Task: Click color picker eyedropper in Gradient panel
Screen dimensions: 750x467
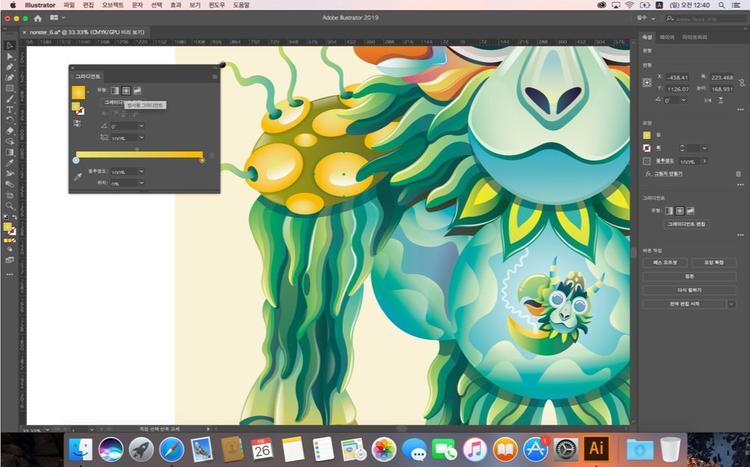Action: [78, 177]
